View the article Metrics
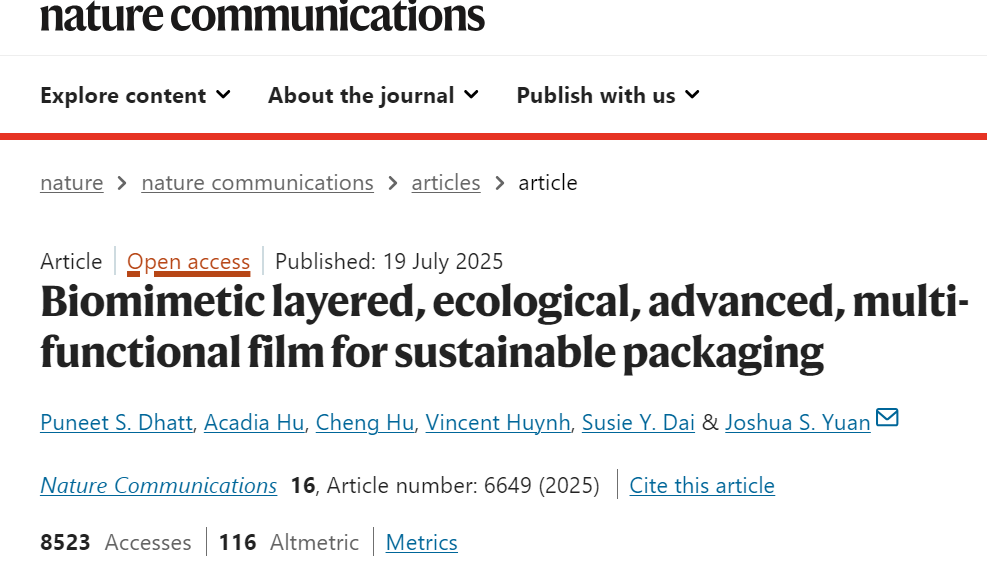The width and height of the screenshot is (987, 564). pos(421,543)
